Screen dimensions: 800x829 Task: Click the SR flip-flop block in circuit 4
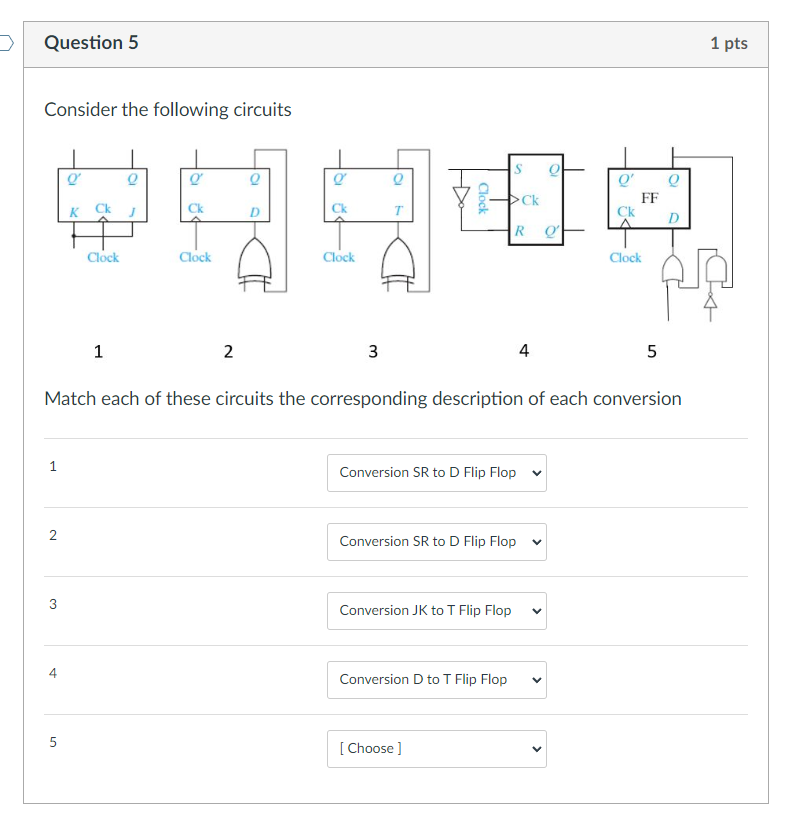click(536, 198)
